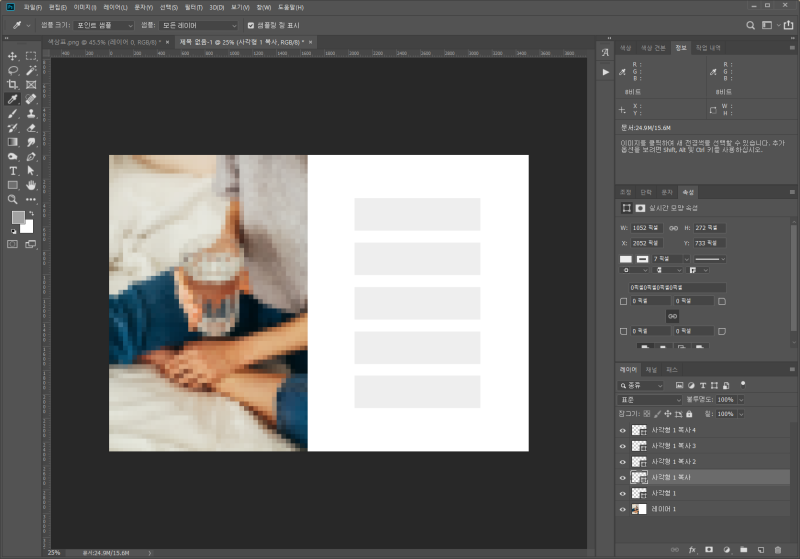Open the 필터(T) menu
This screenshot has height=559, width=800.
pyautogui.click(x=193, y=7)
